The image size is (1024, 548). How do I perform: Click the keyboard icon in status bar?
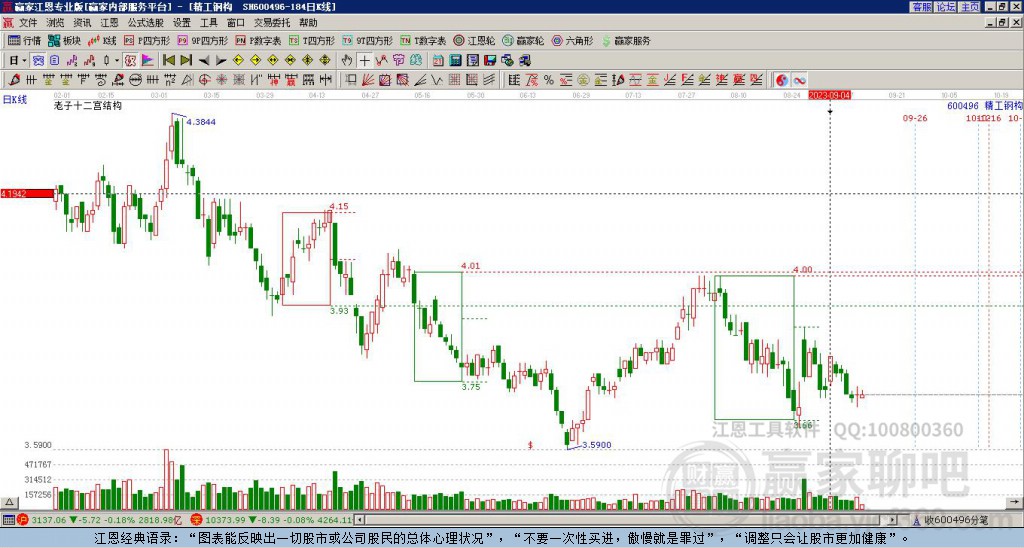click(x=8, y=520)
